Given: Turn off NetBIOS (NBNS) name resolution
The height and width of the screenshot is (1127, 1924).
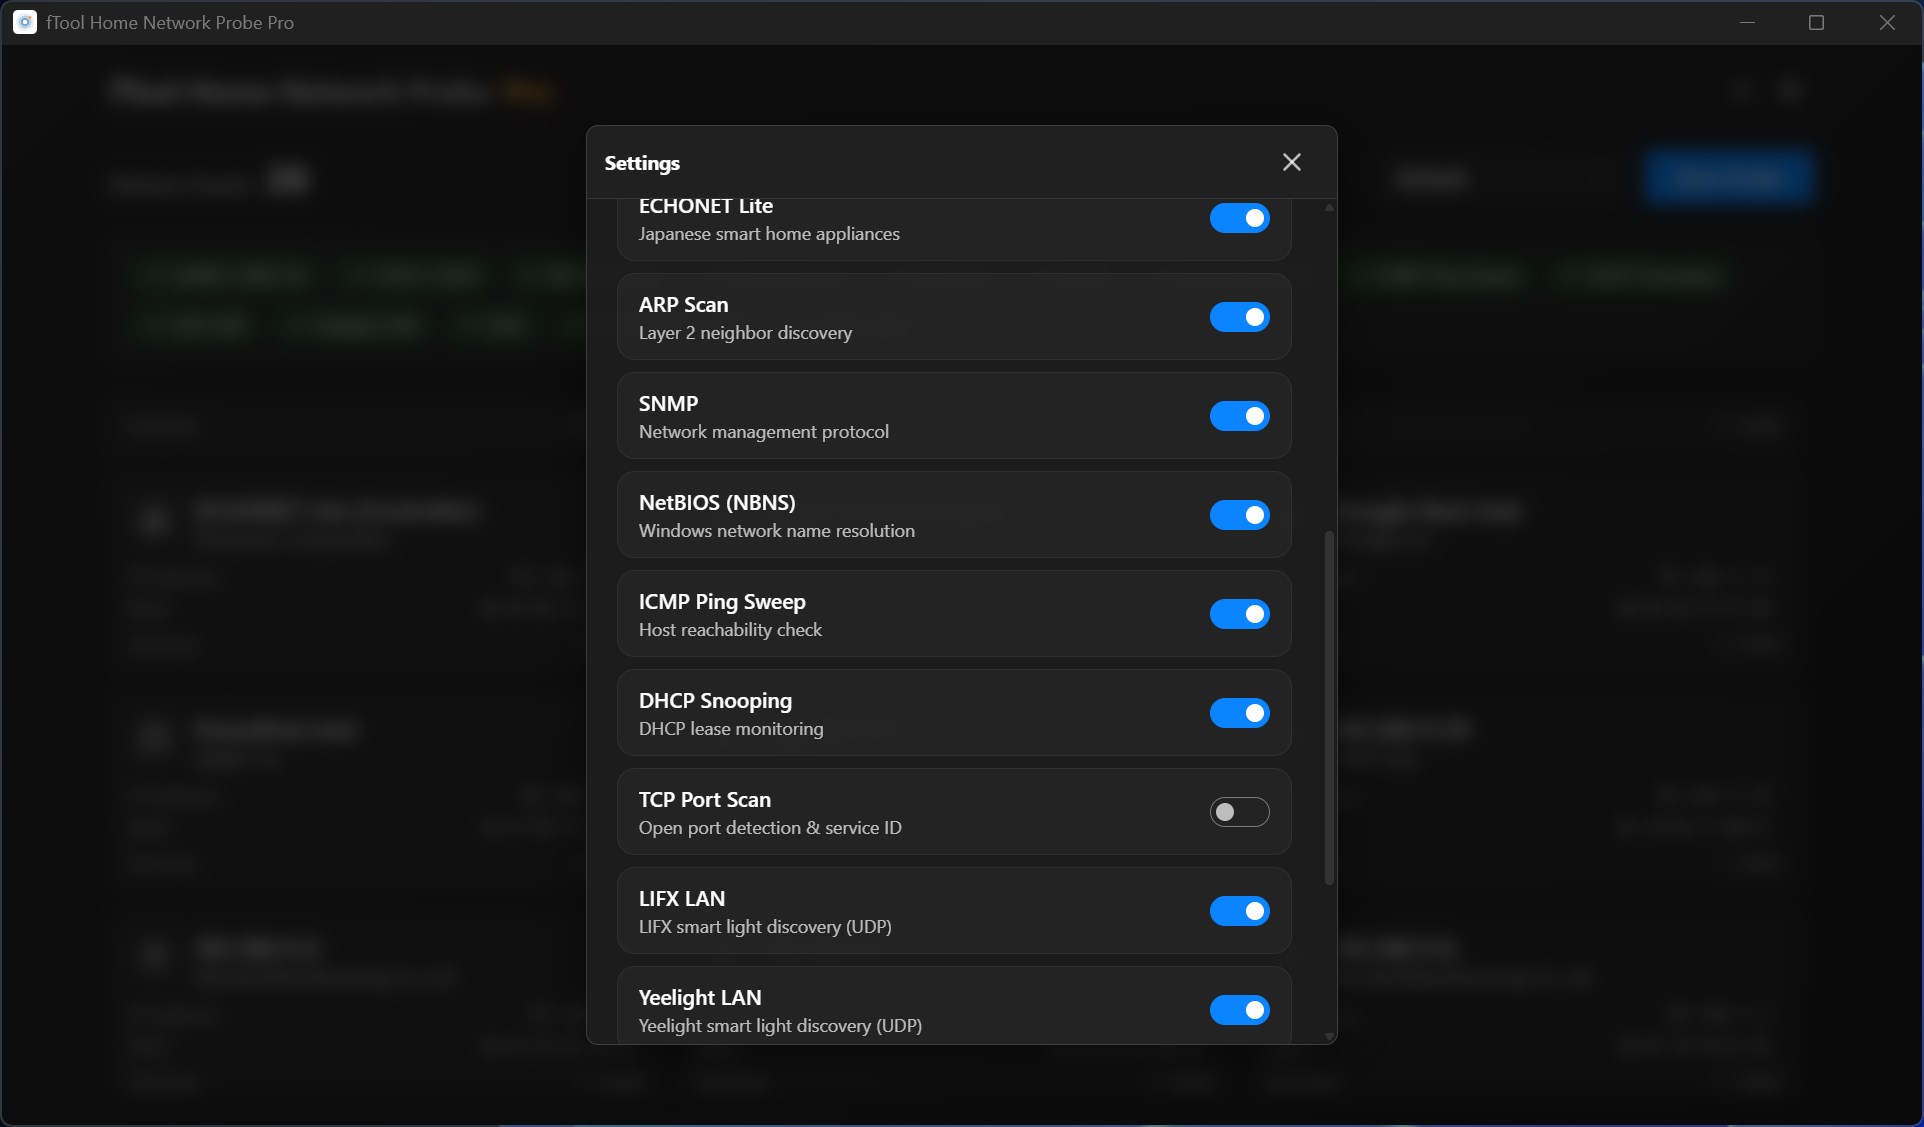Looking at the screenshot, I should pyautogui.click(x=1239, y=515).
